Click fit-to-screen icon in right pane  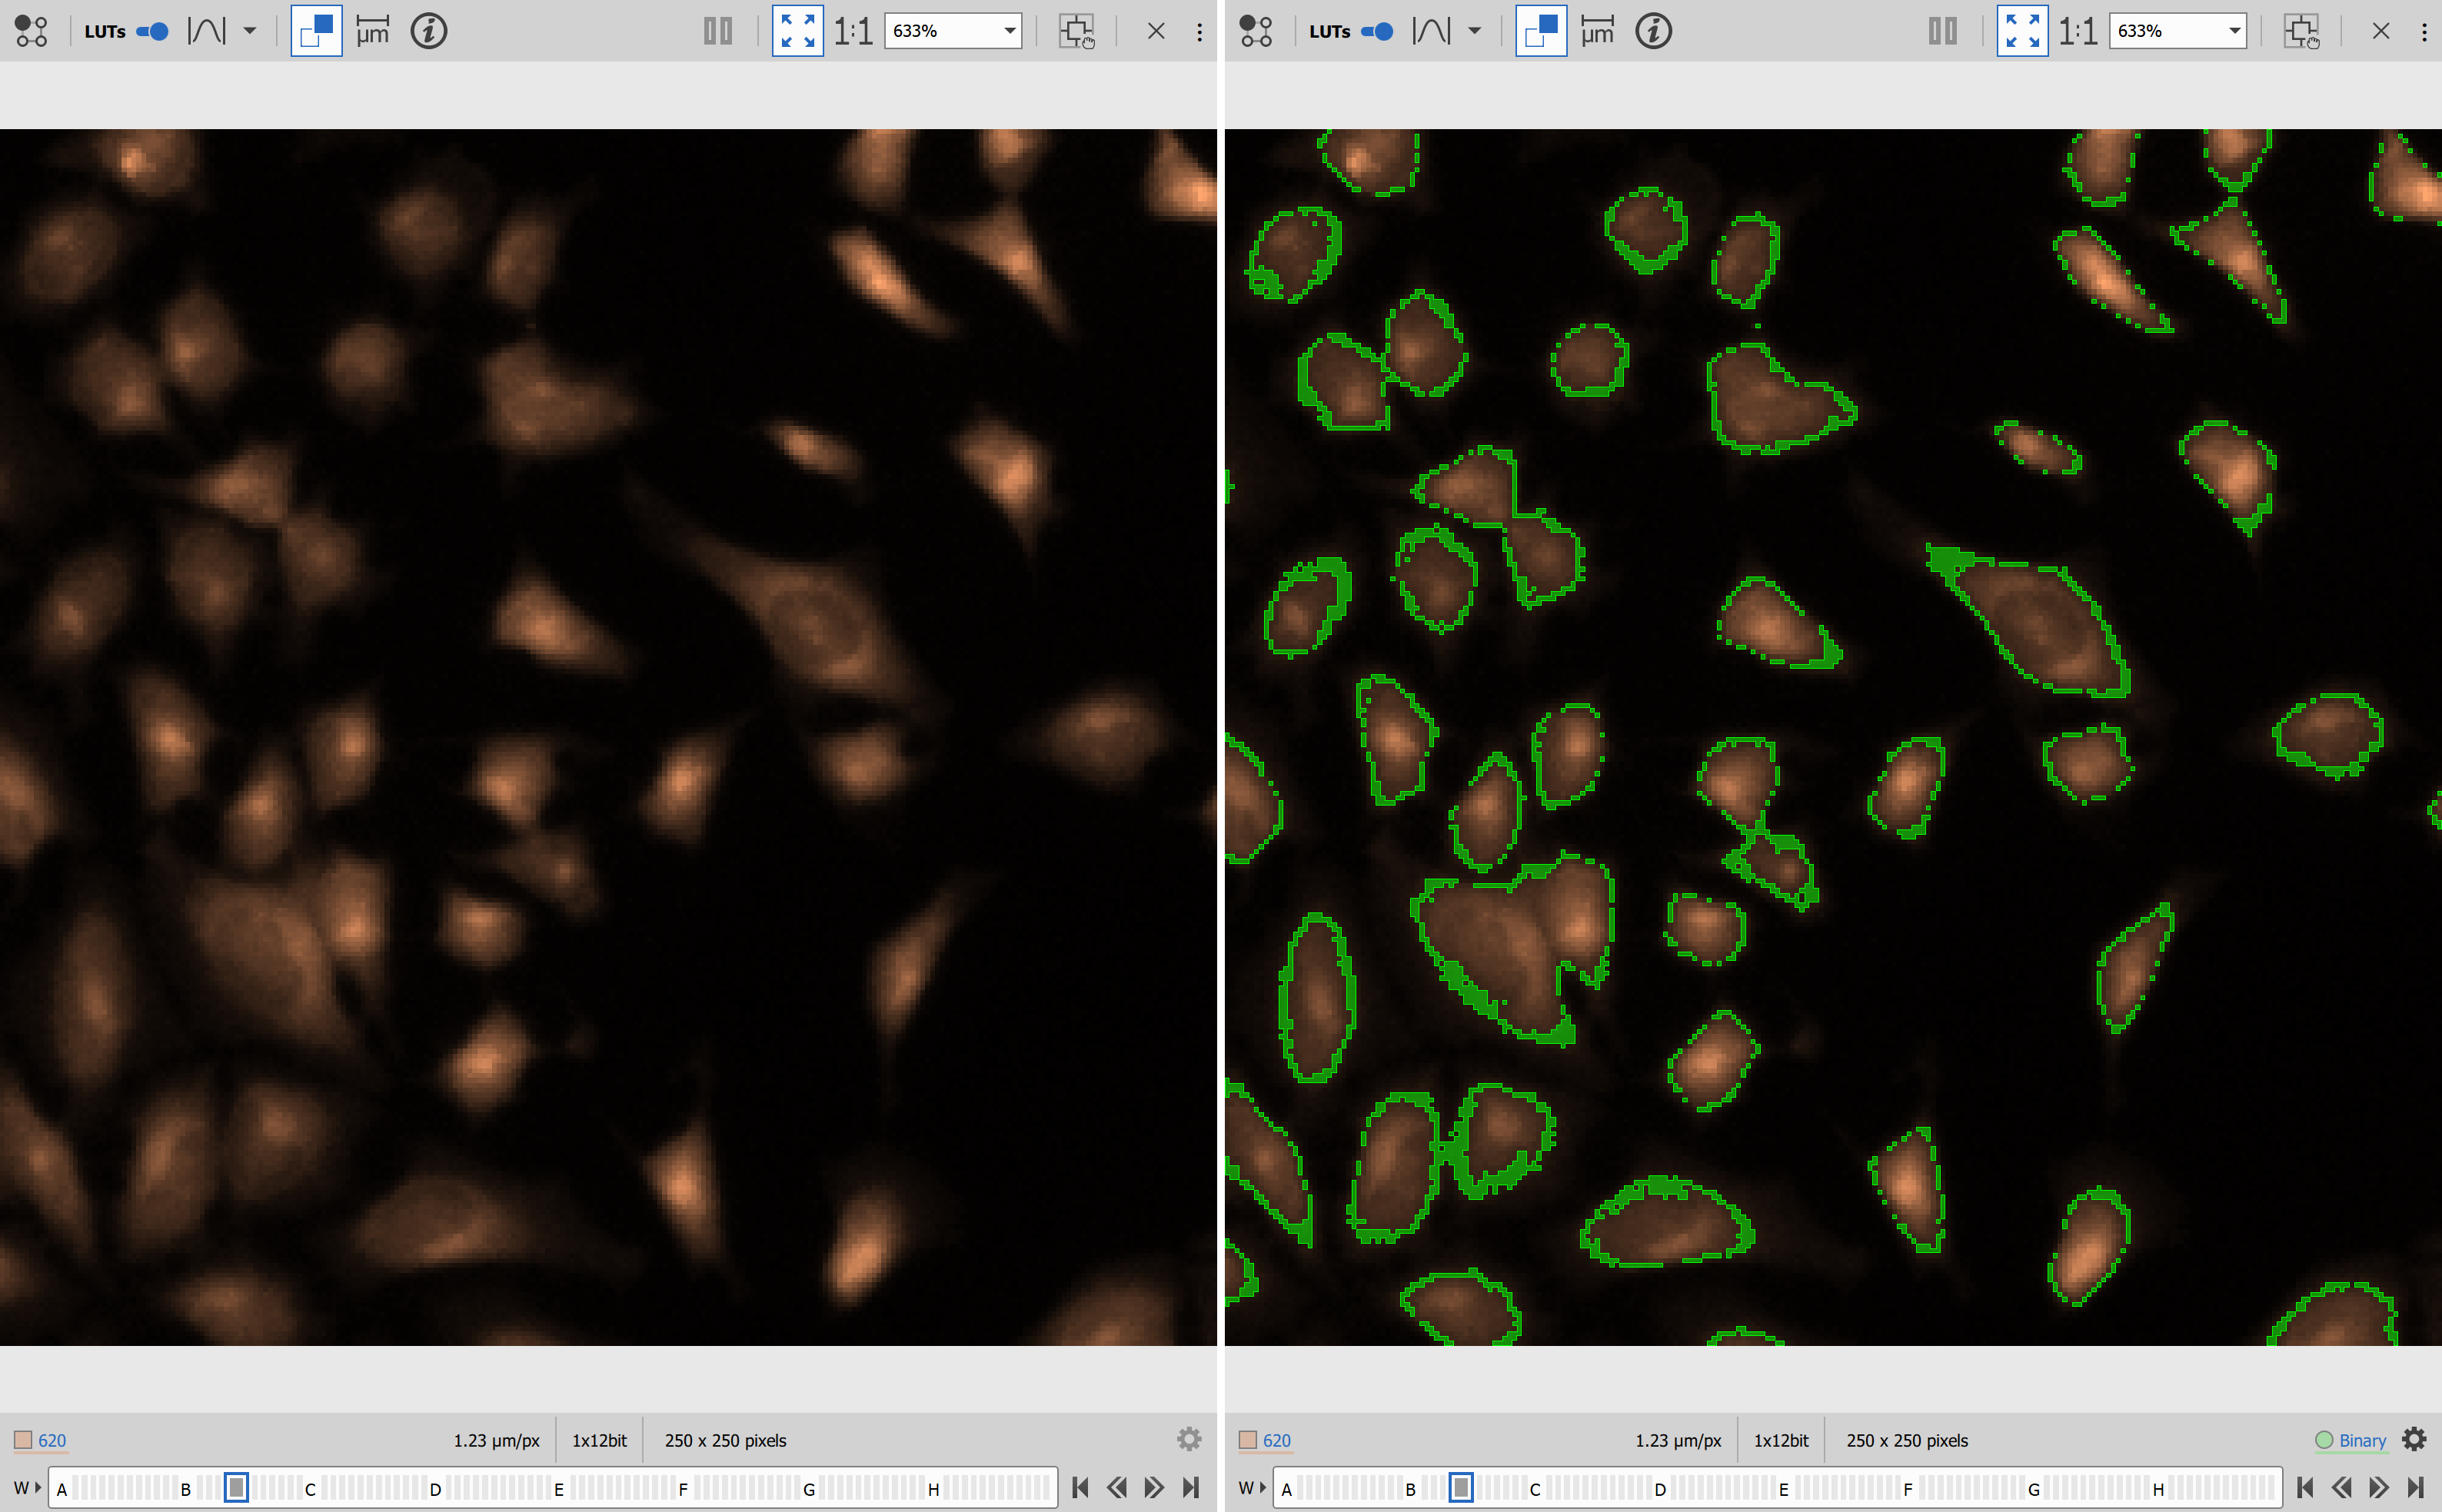(x=2022, y=31)
